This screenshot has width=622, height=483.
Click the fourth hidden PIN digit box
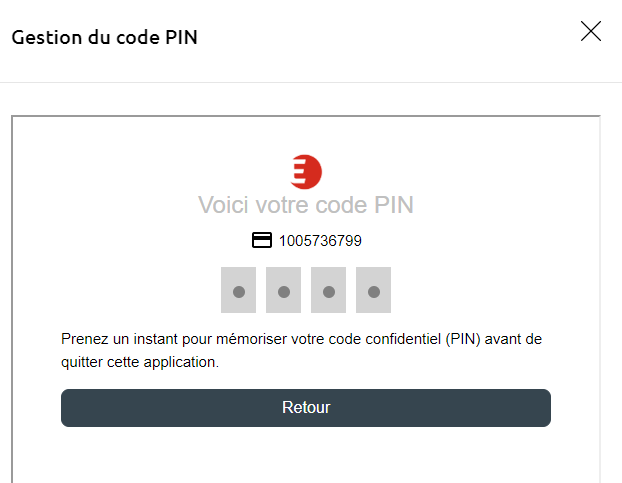click(x=373, y=291)
